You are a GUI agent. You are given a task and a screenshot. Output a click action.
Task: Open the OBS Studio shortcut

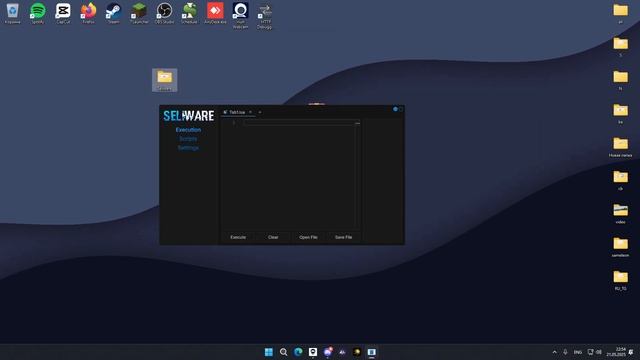tap(164, 13)
